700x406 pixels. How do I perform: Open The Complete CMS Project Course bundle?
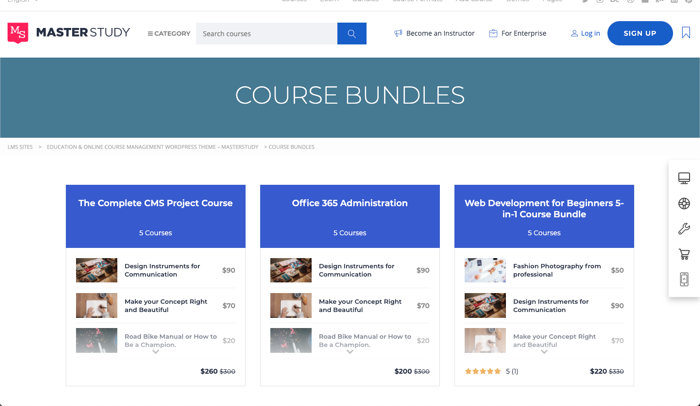pos(155,203)
